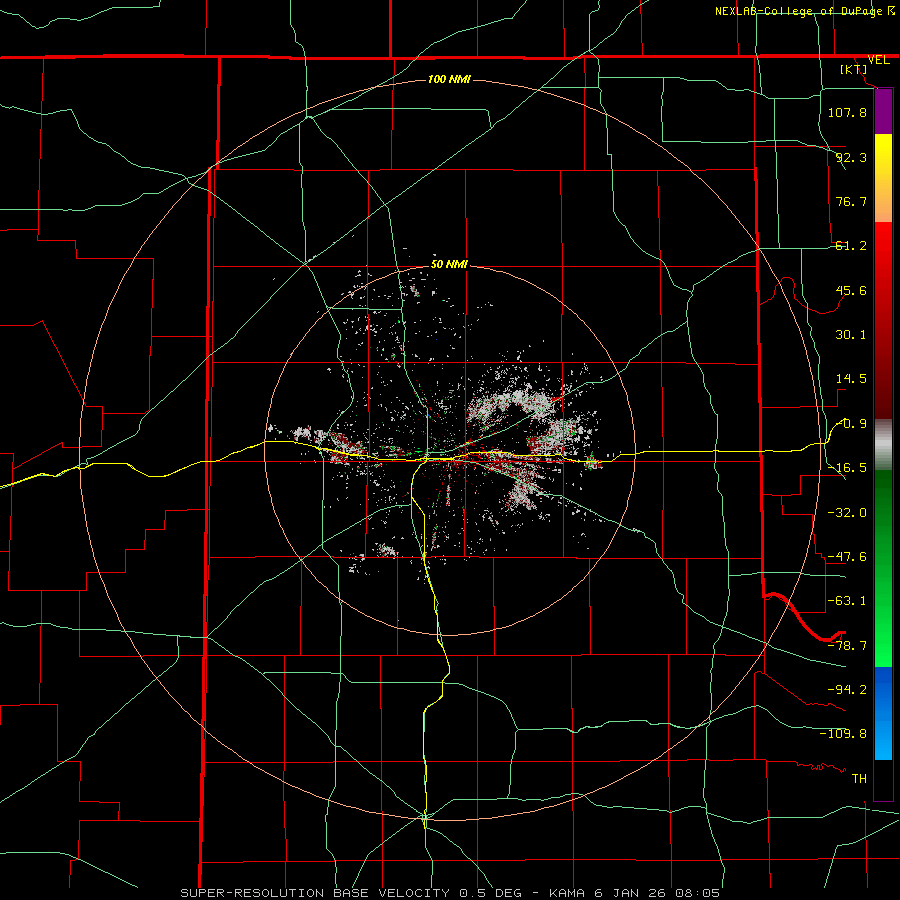Click the [KT] units label
This screenshot has width=900, height=900.
coord(854,69)
